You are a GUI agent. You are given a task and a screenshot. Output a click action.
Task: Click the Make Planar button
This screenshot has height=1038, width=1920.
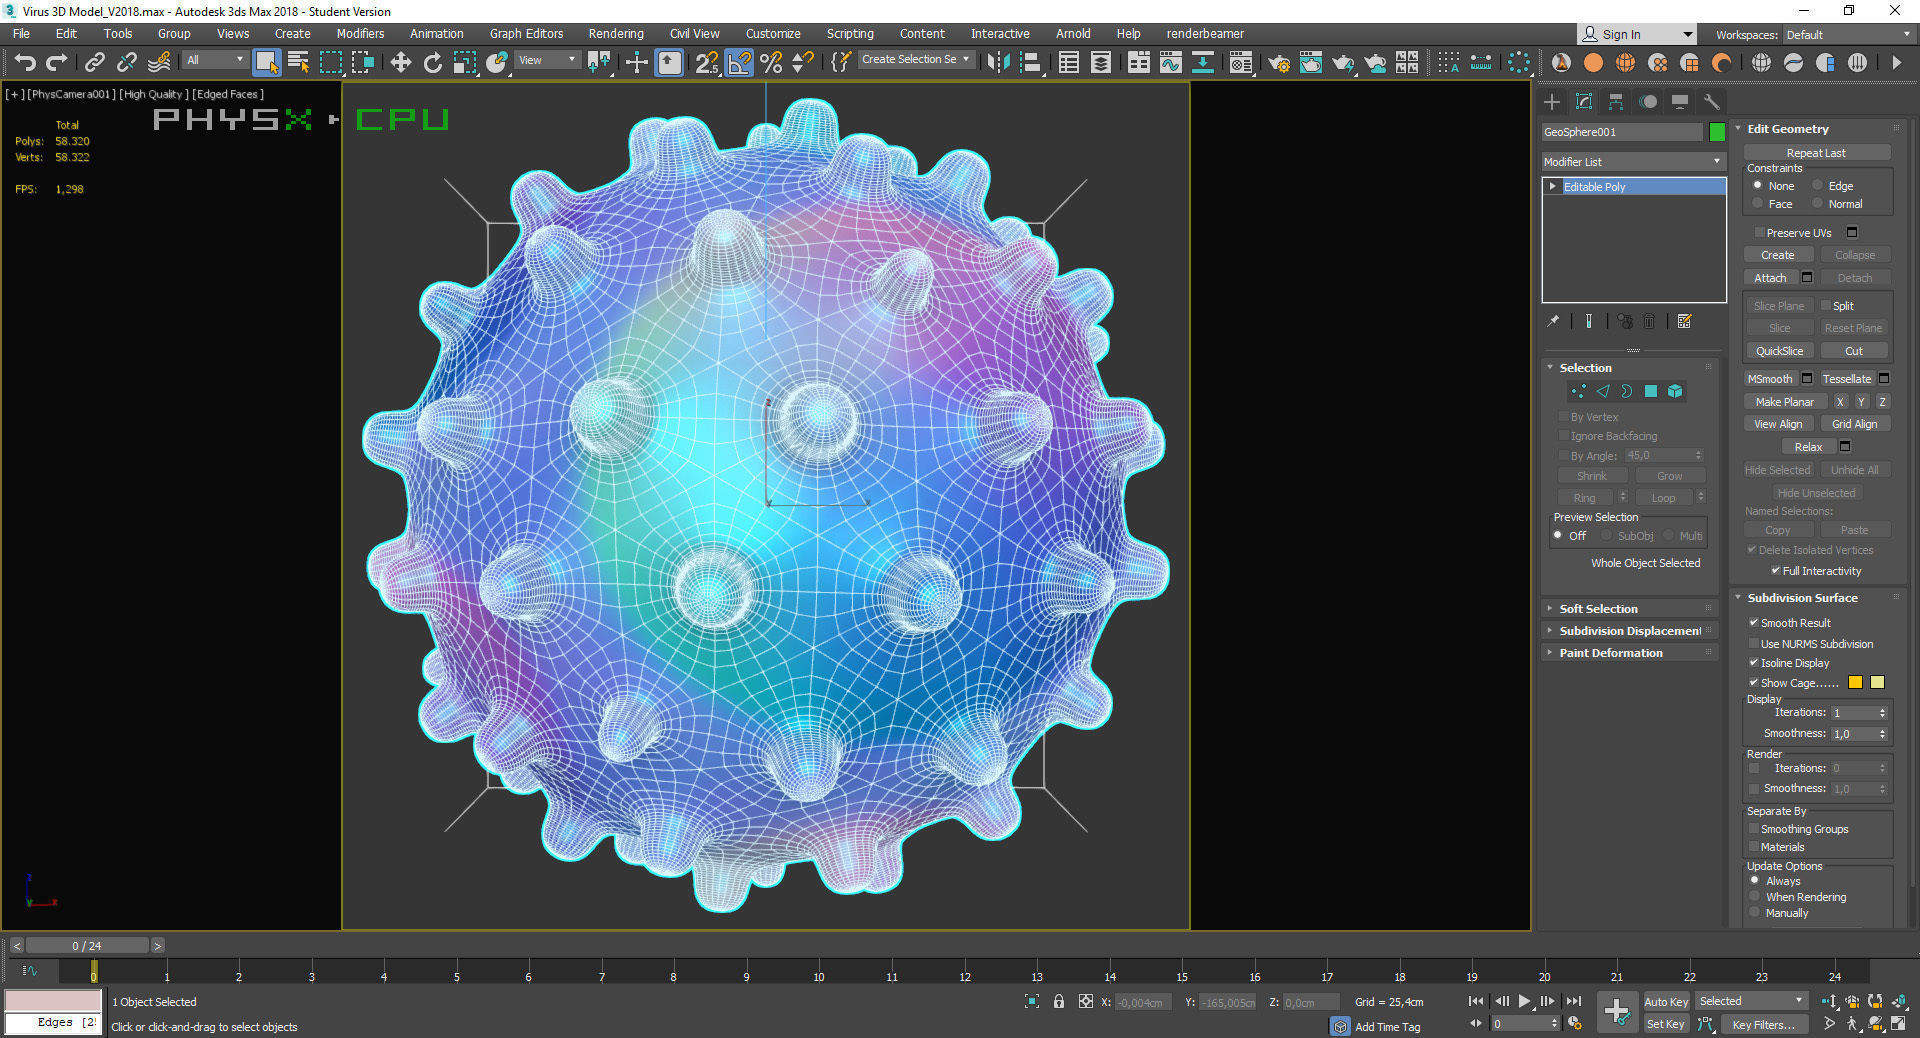tap(1784, 402)
